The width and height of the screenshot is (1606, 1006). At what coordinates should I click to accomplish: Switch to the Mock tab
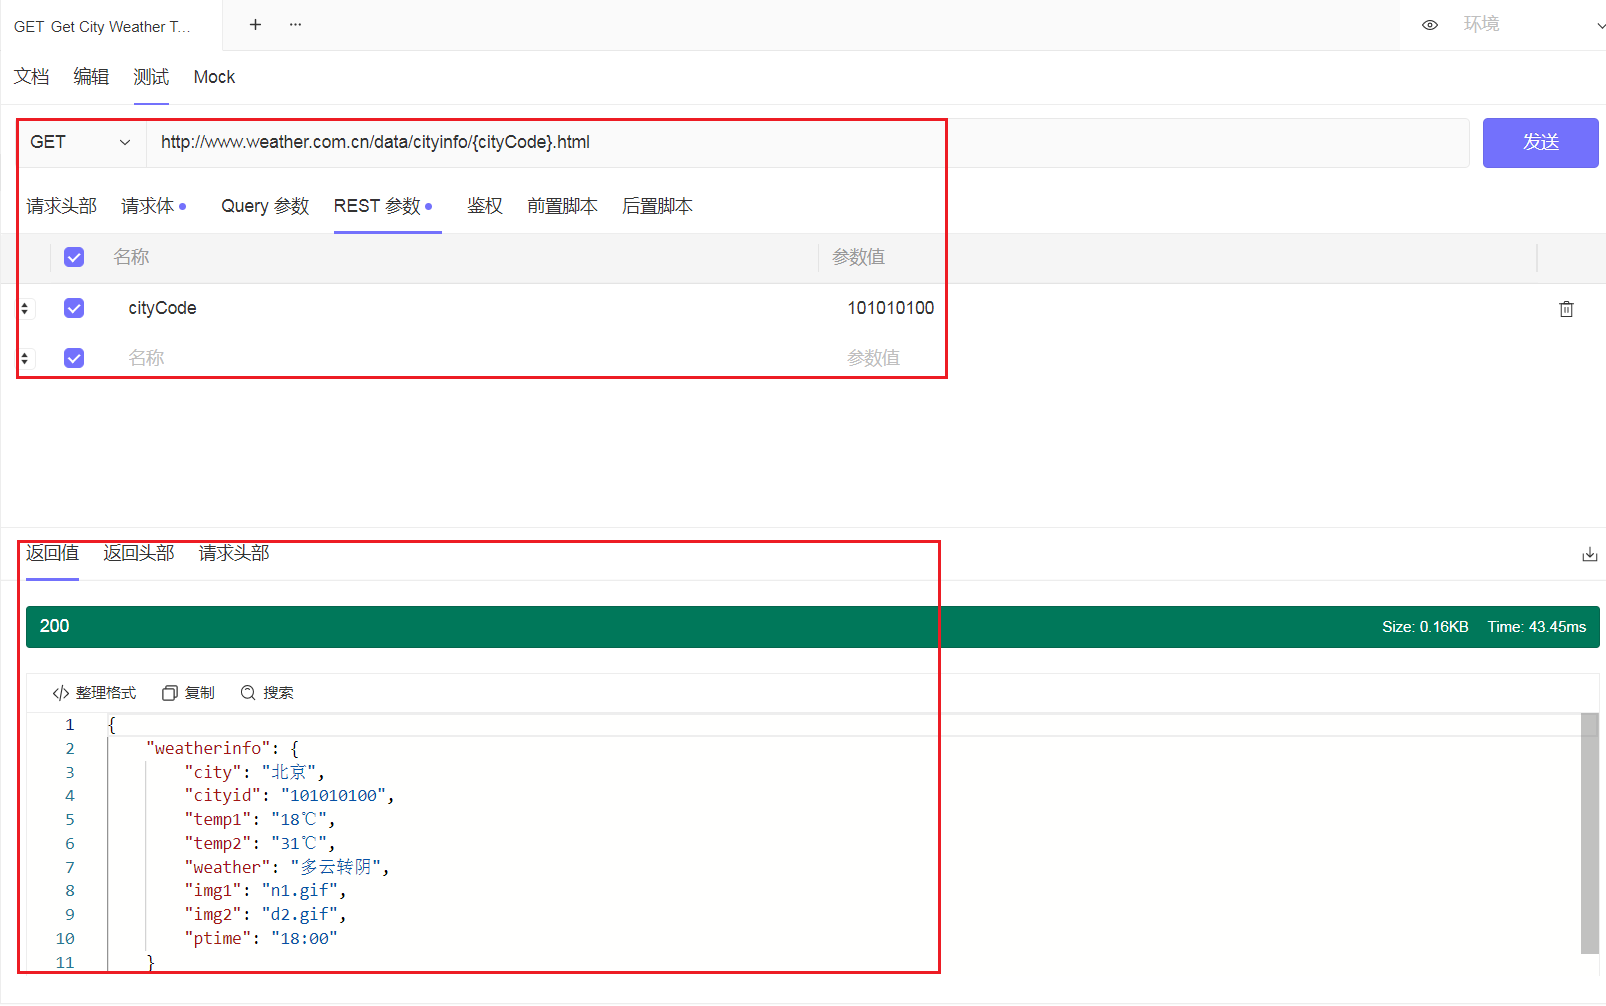pos(214,77)
